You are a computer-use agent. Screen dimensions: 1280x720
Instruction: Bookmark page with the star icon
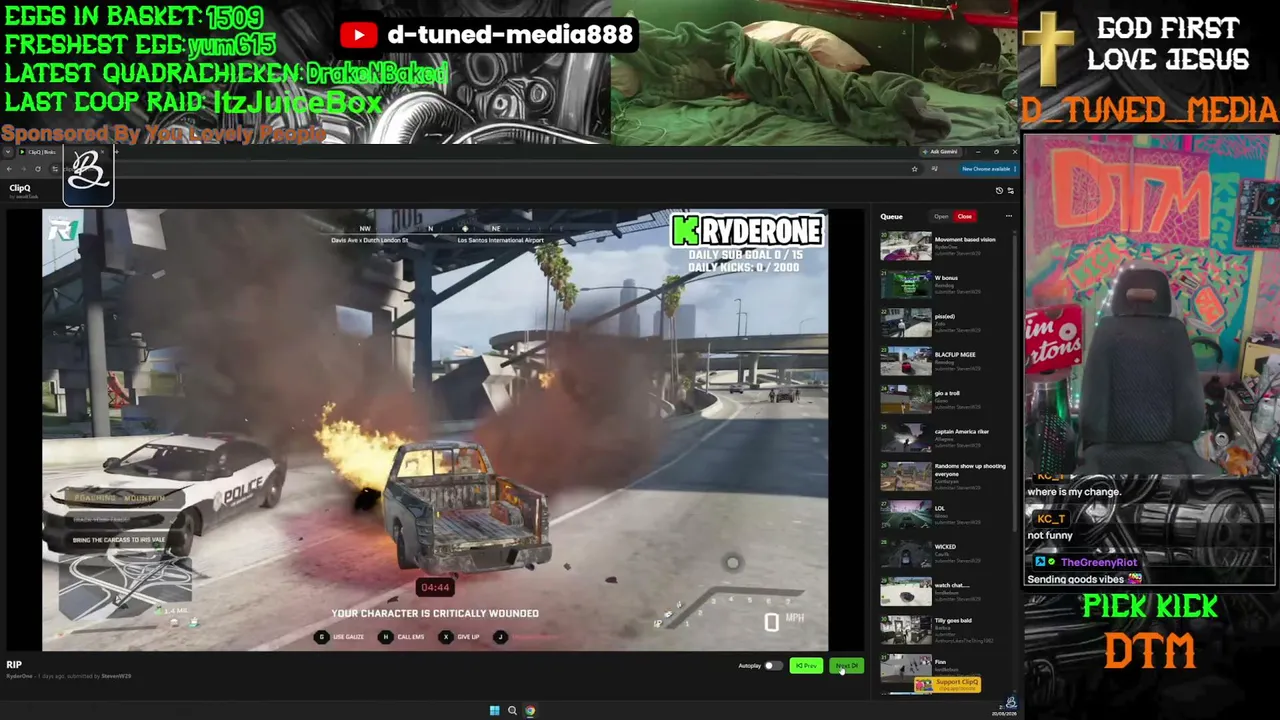[914, 169]
